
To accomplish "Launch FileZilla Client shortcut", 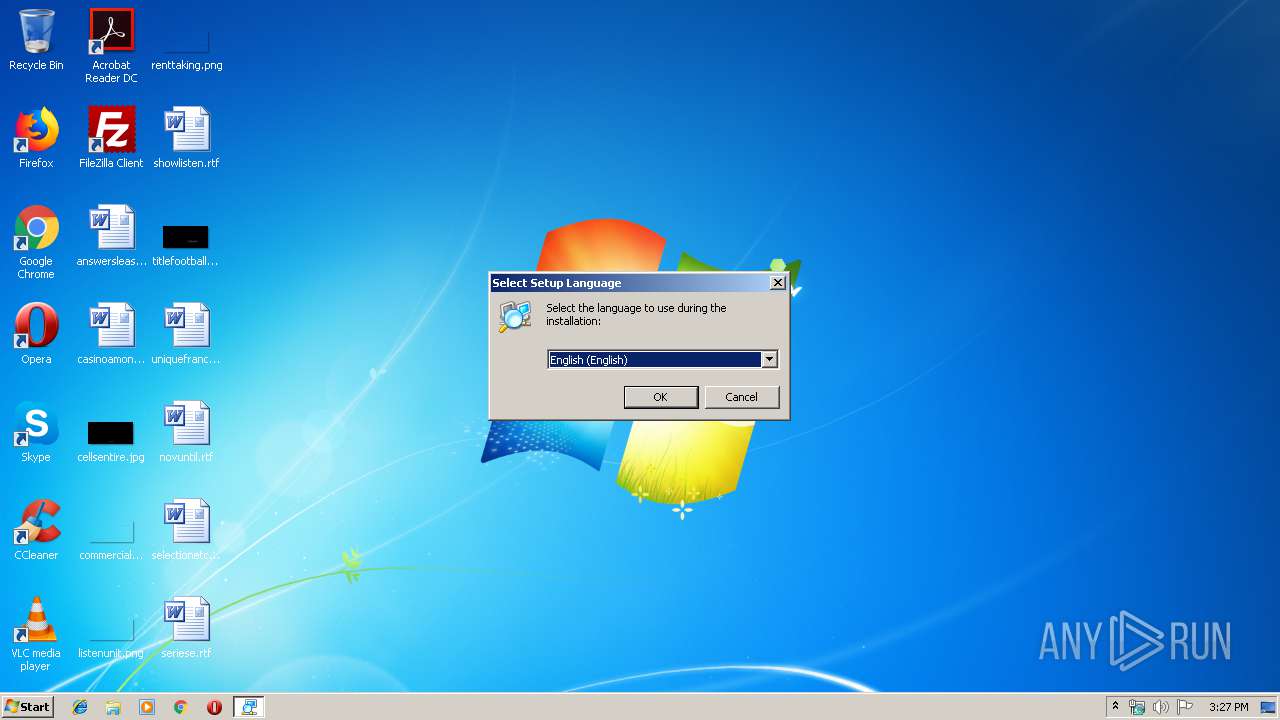I will 111,138.
